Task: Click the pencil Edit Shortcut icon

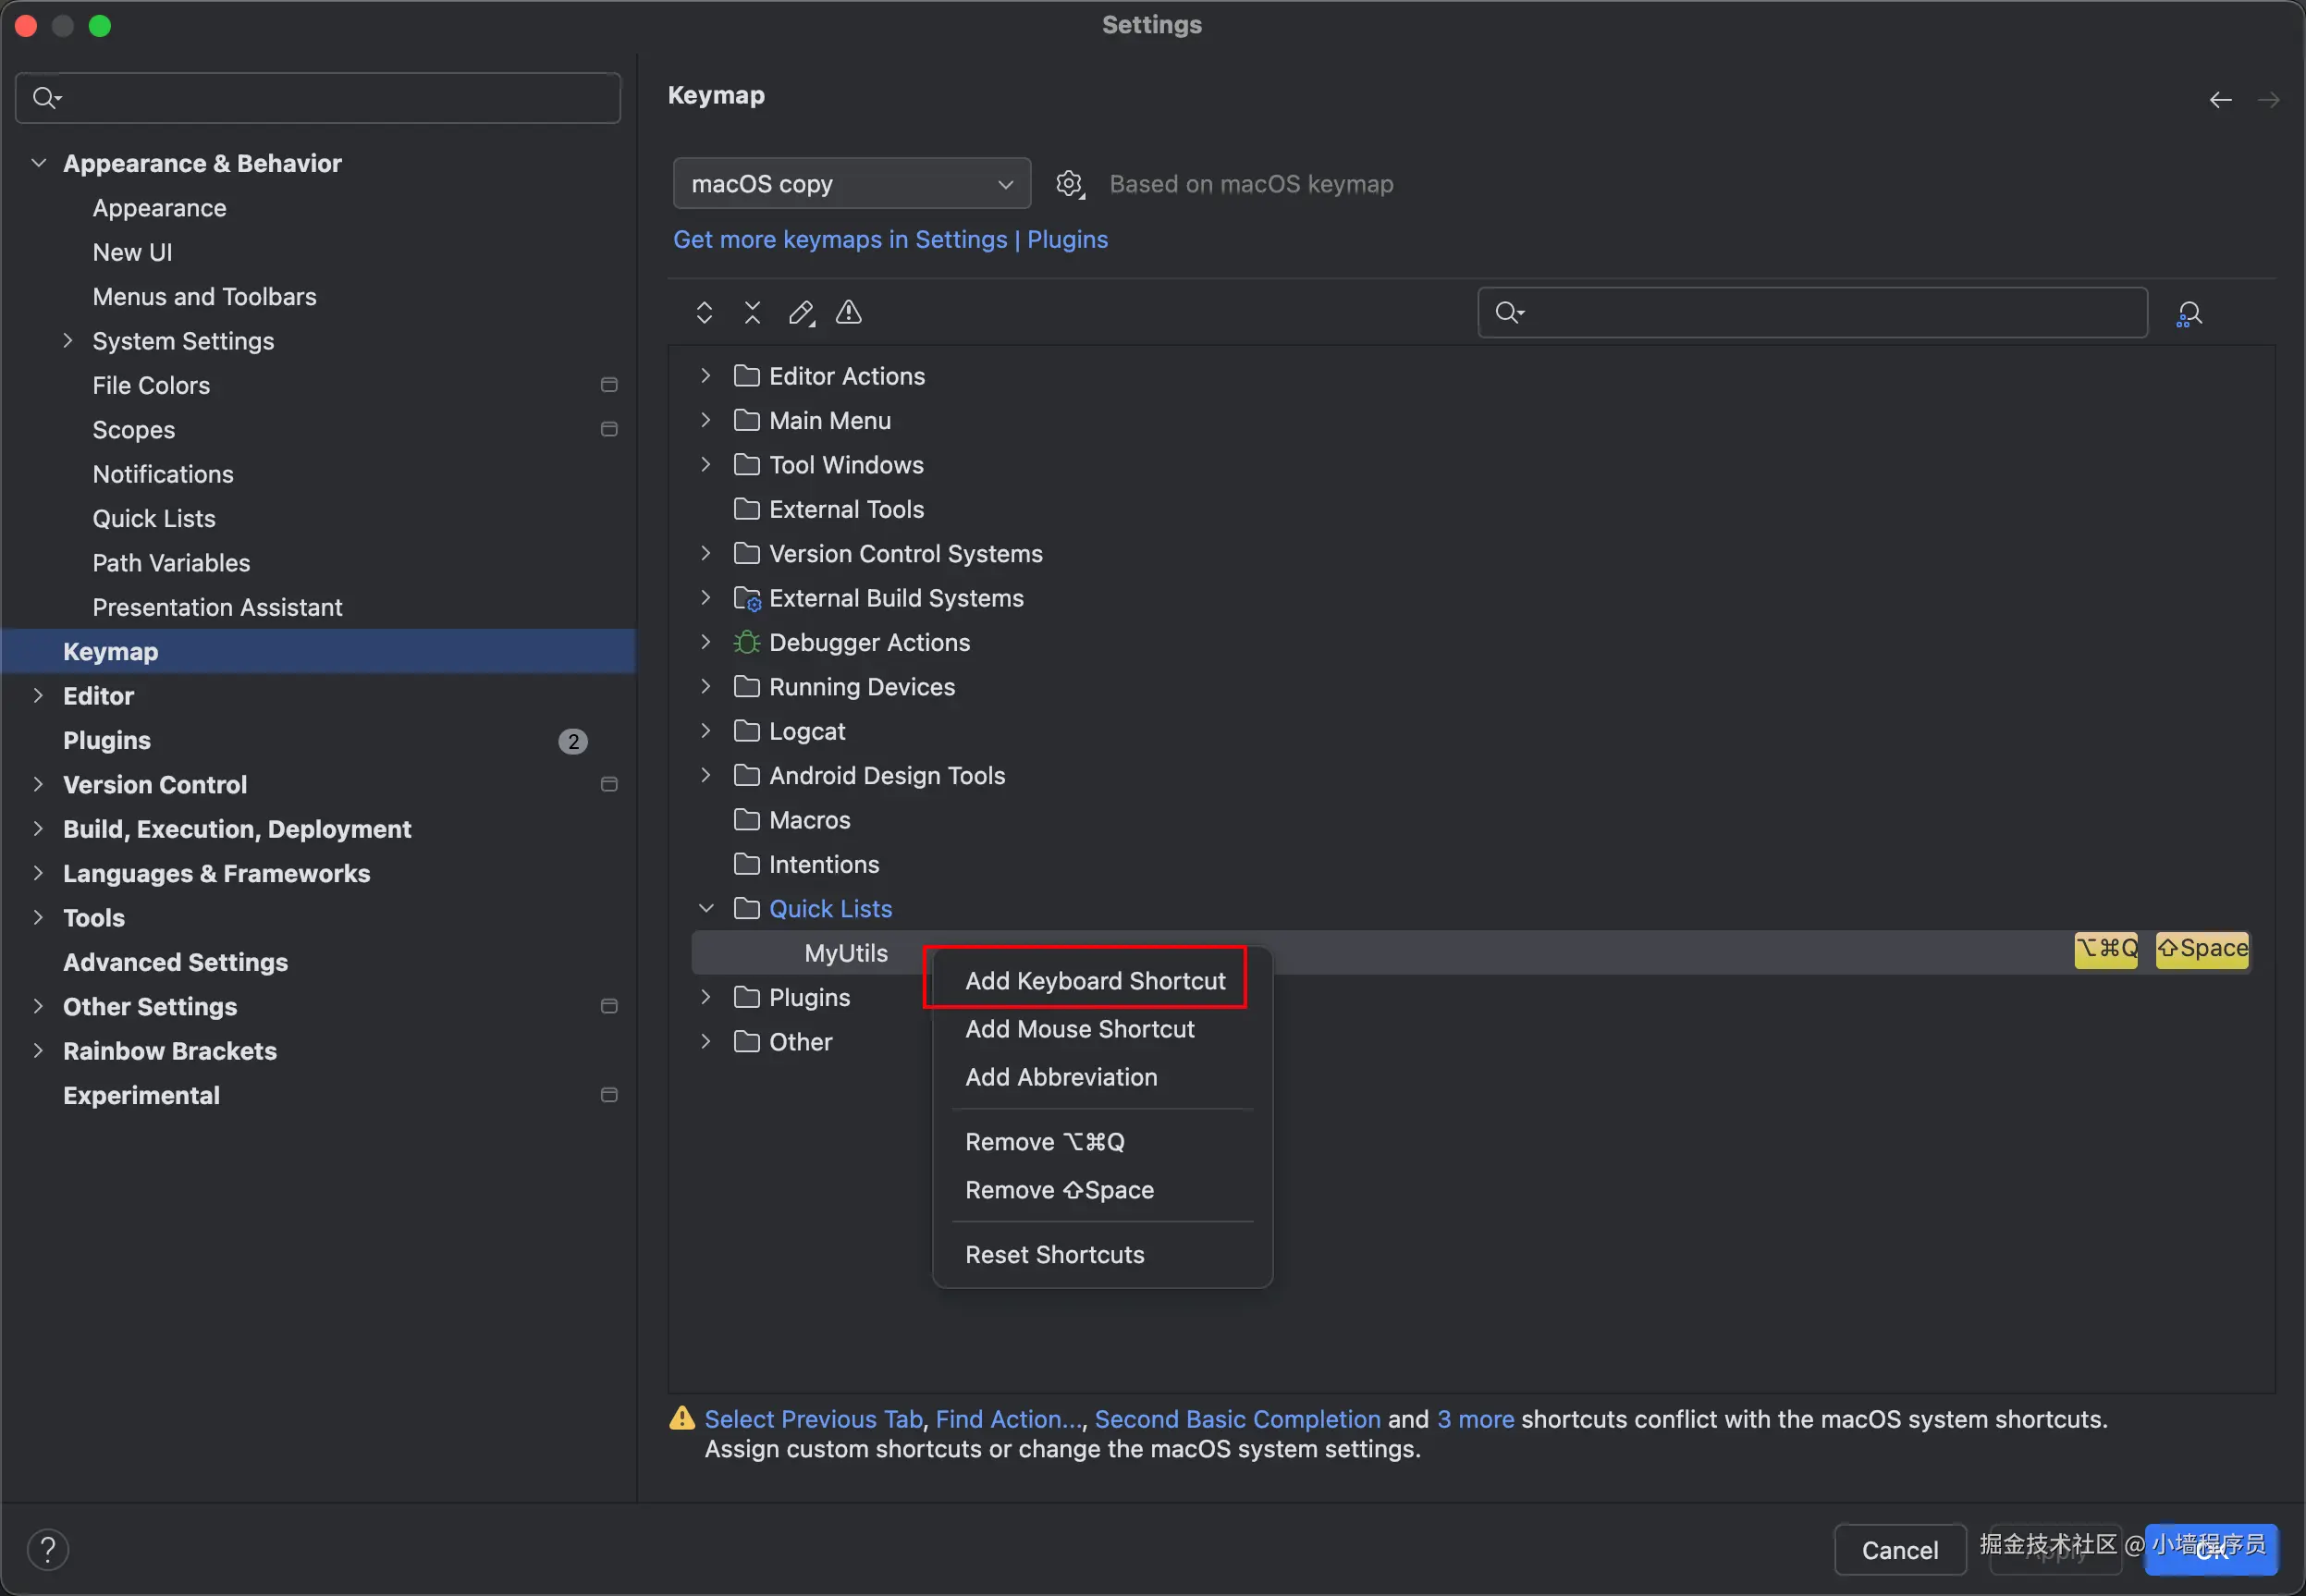Action: click(801, 313)
